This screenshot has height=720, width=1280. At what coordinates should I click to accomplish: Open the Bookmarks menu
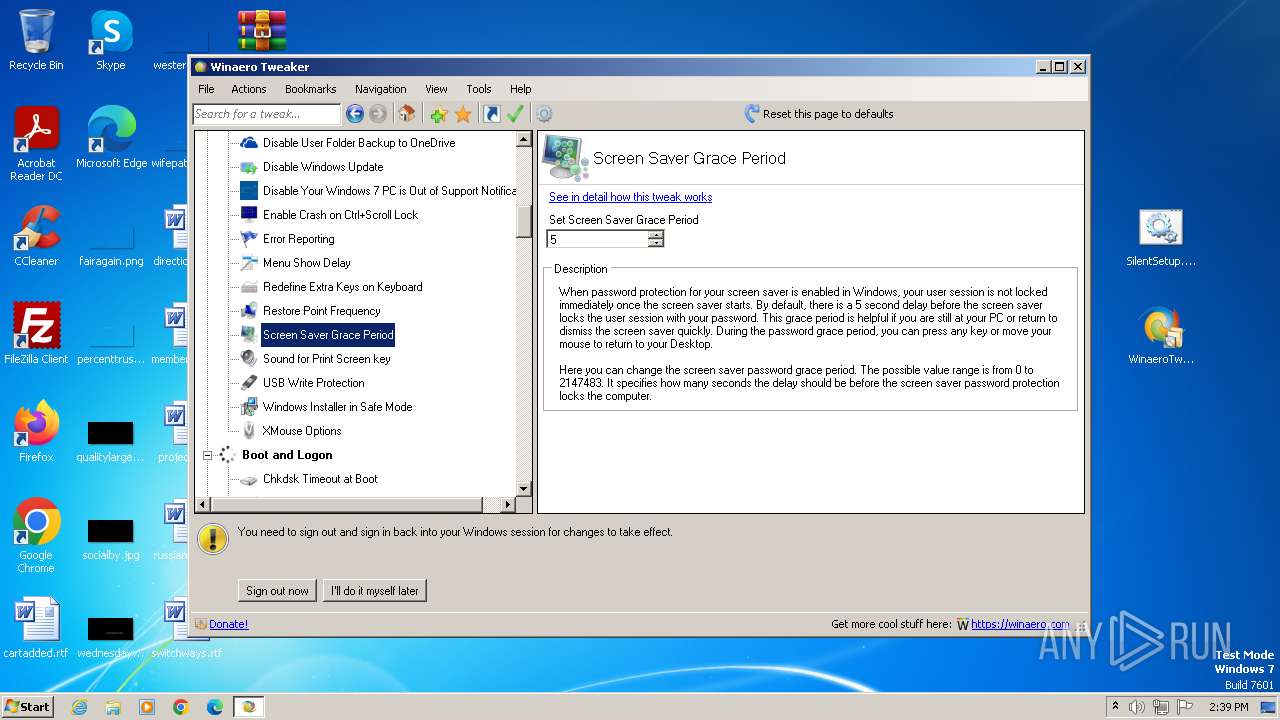[x=310, y=89]
